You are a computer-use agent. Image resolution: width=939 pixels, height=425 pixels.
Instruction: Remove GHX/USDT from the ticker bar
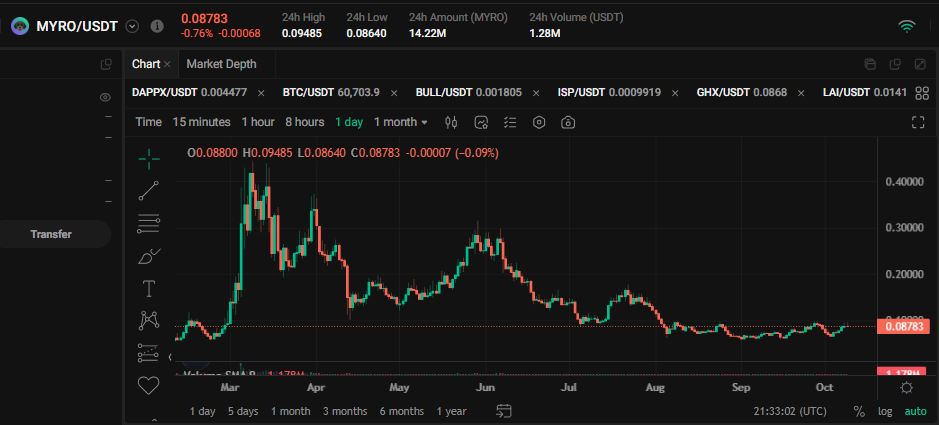point(801,93)
